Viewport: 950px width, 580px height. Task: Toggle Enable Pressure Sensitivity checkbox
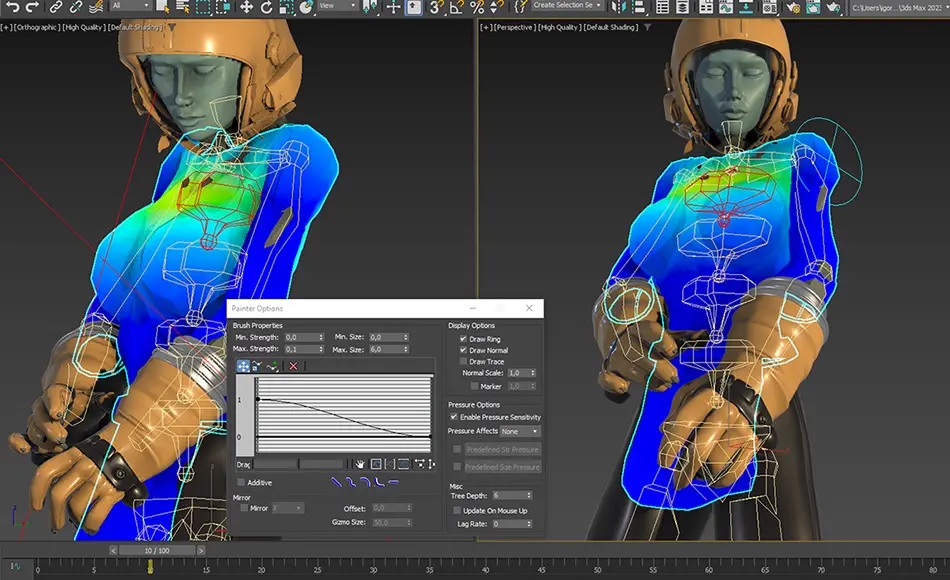(x=454, y=417)
